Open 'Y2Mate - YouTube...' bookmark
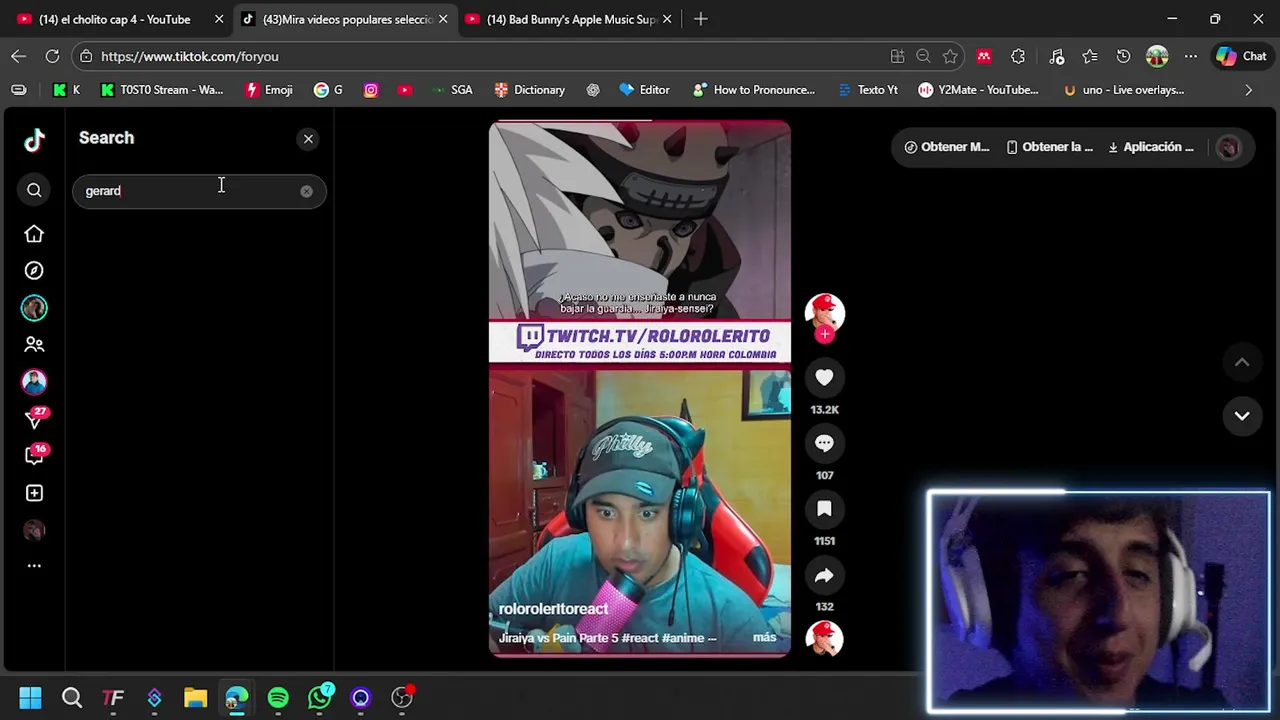 pos(979,90)
